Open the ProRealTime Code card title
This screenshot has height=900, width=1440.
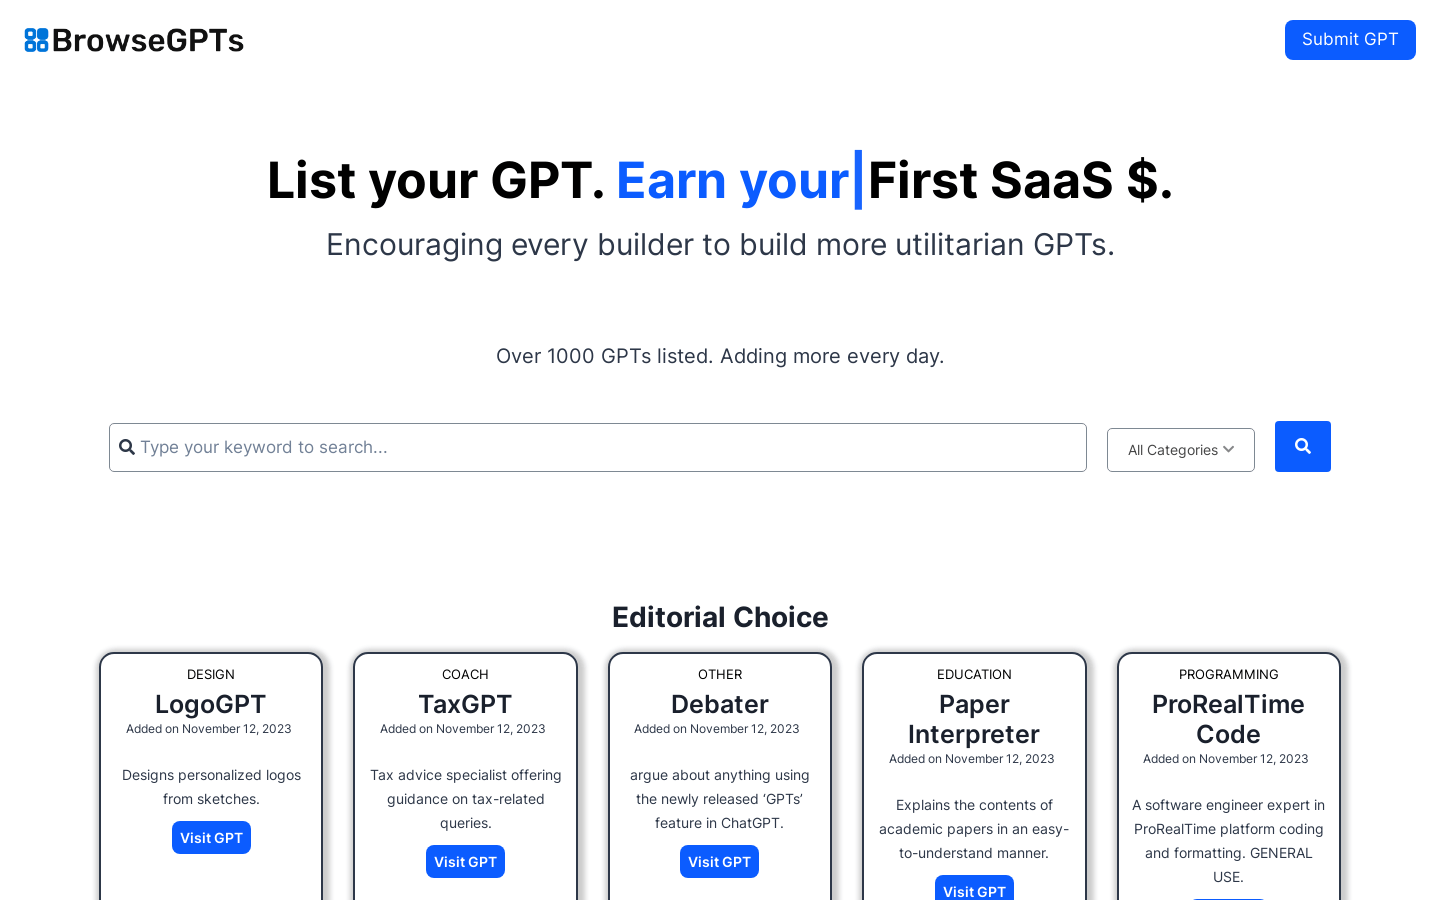pyautogui.click(x=1228, y=719)
